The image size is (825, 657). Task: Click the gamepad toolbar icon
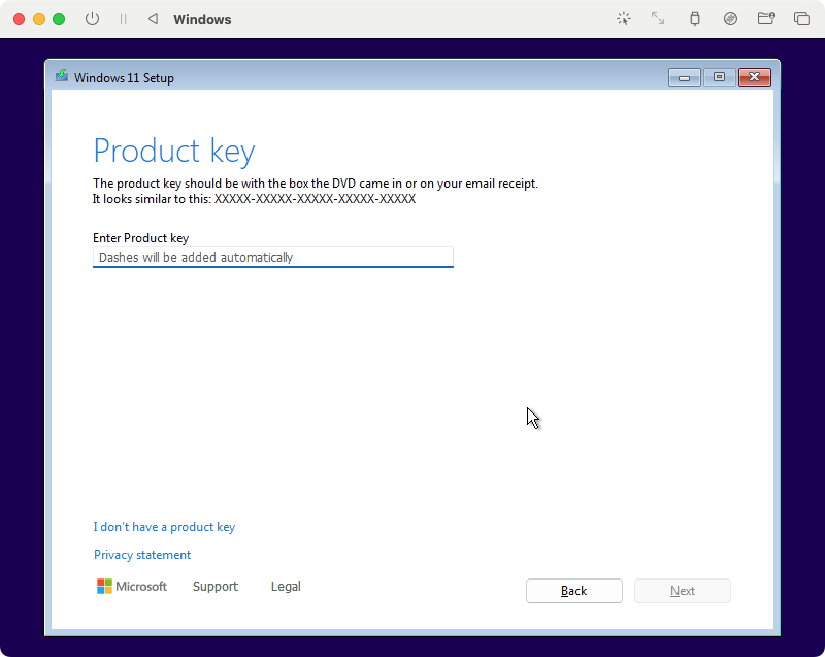[730, 18]
